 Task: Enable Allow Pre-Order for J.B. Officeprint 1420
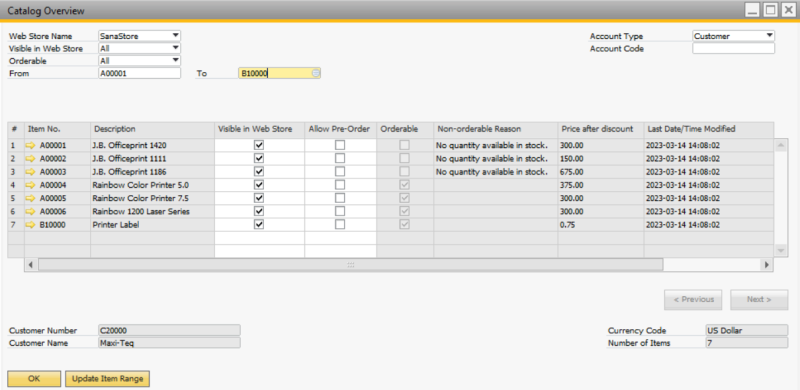click(340, 145)
